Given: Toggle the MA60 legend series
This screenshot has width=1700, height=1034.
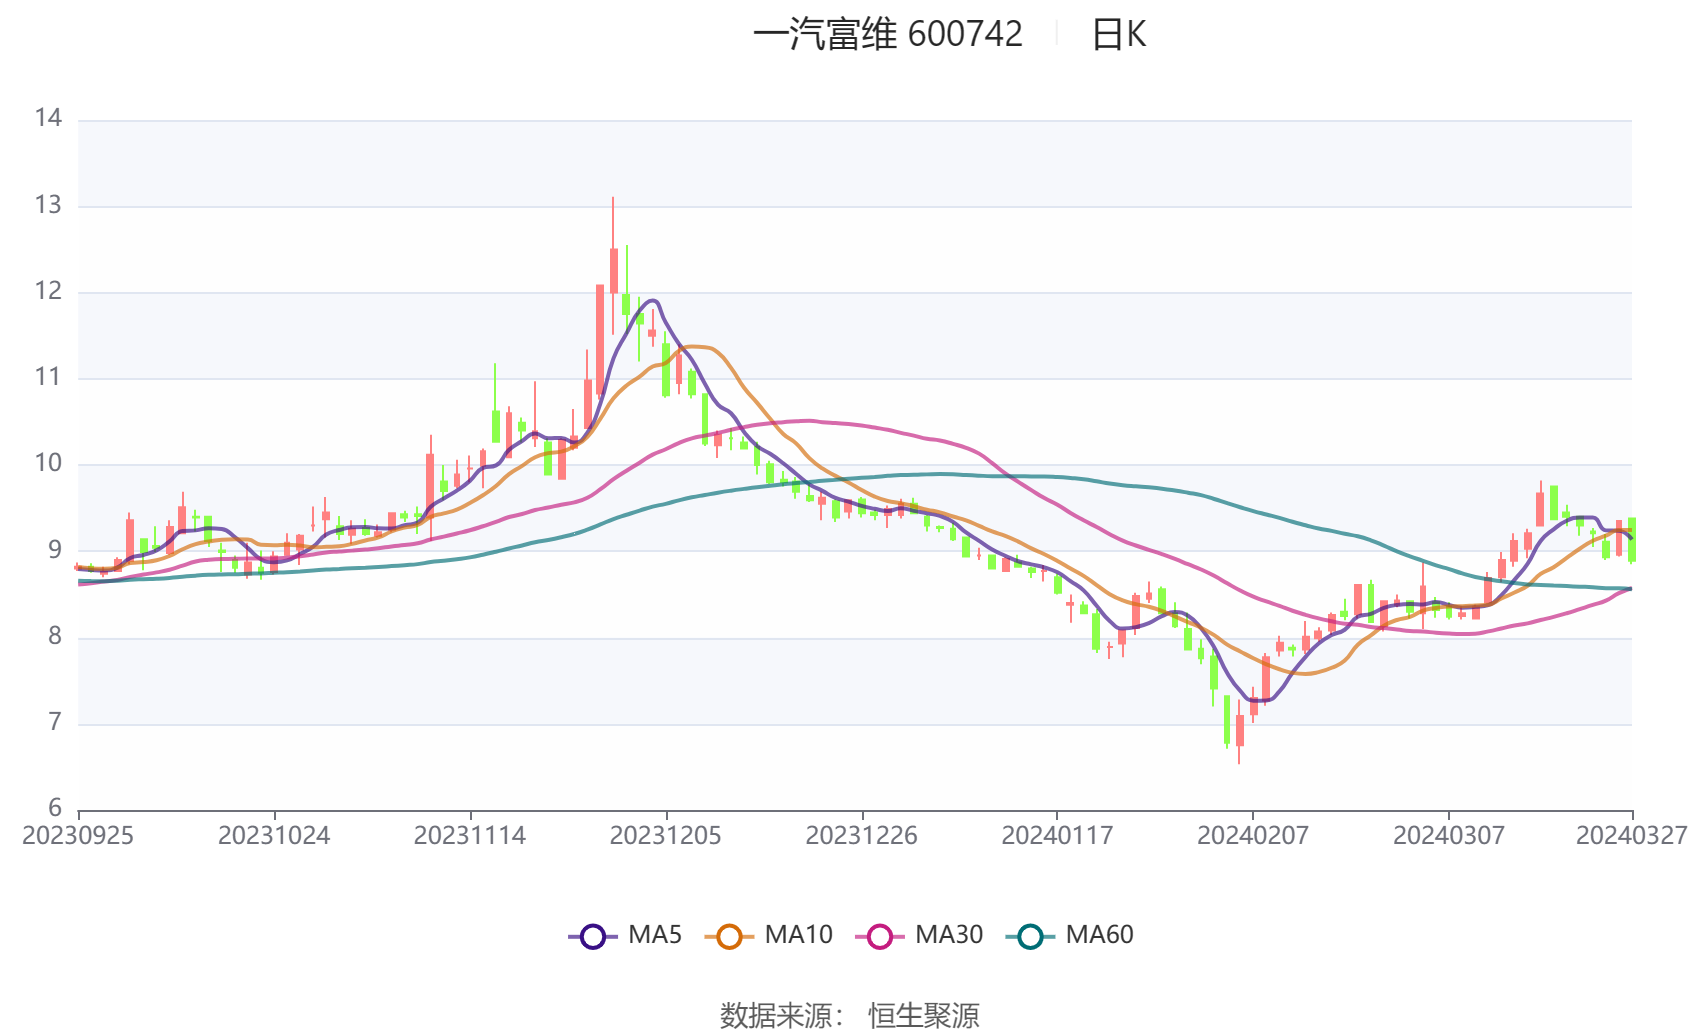Looking at the screenshot, I should pyautogui.click(x=1070, y=936).
